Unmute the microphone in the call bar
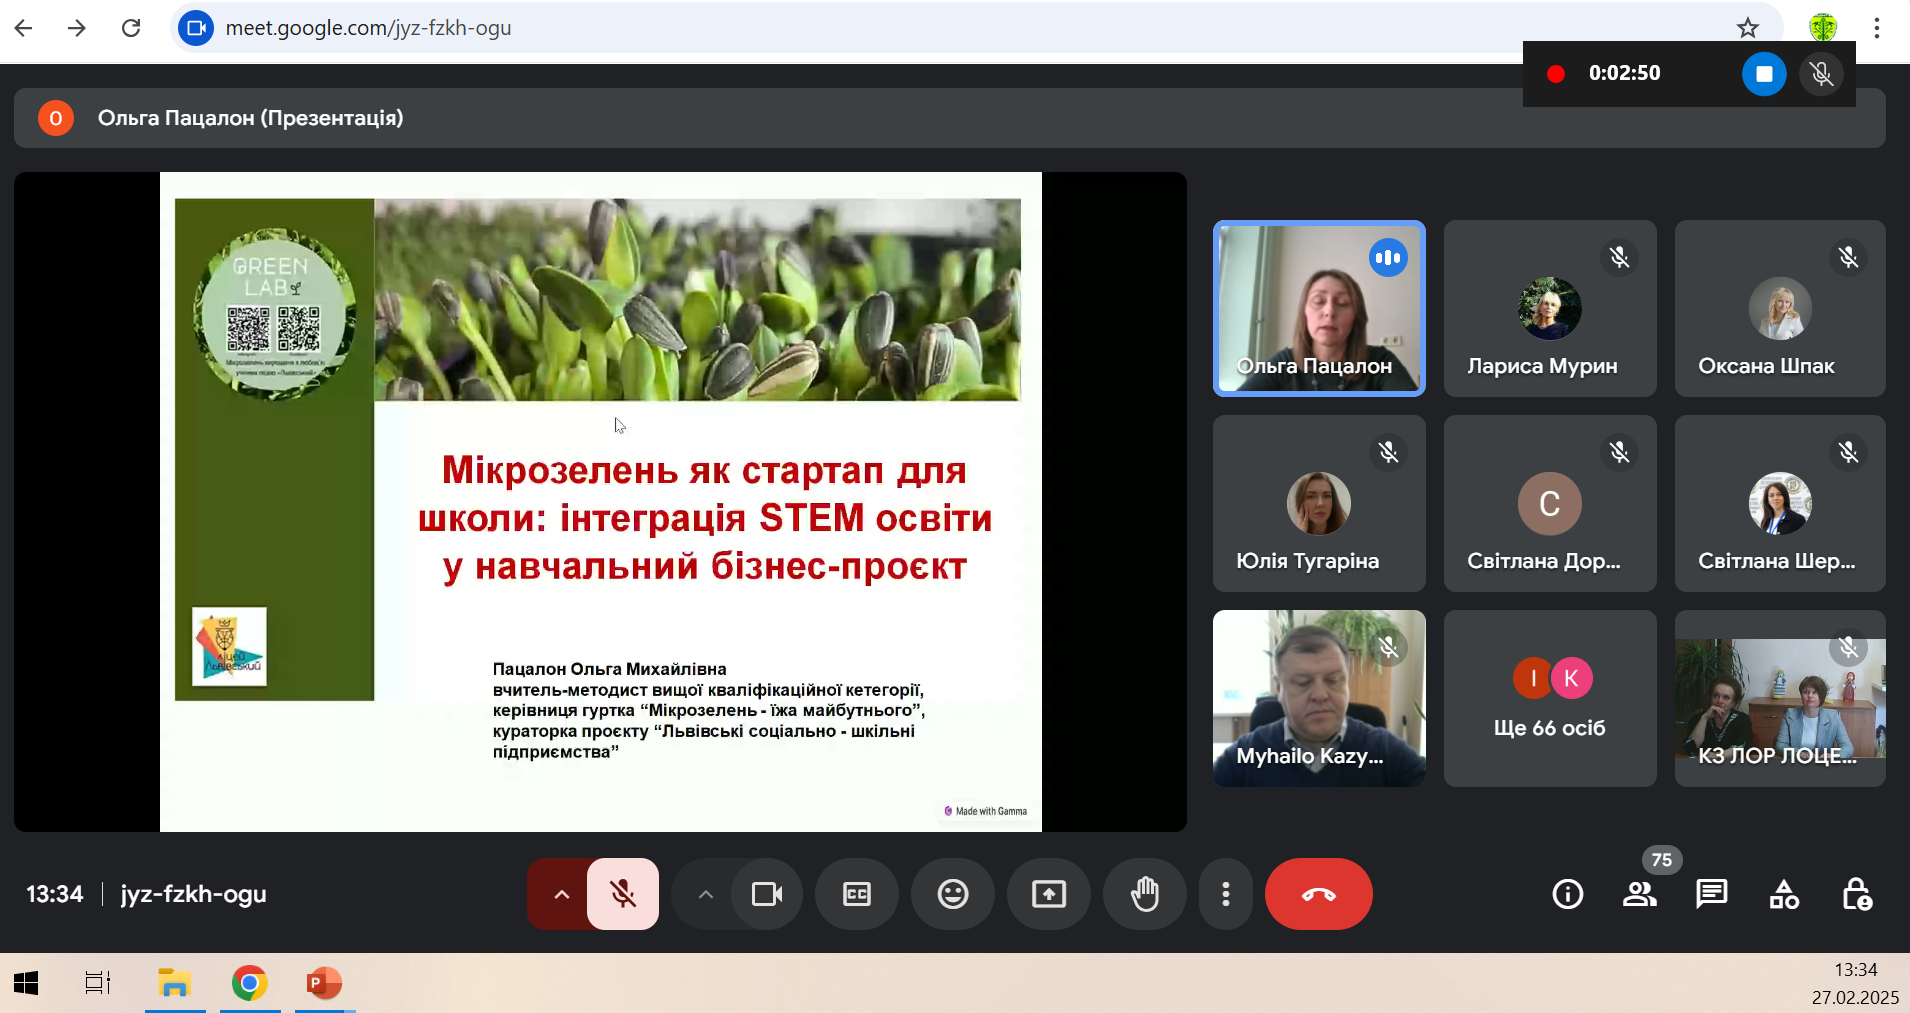This screenshot has width=1910, height=1013. [622, 894]
